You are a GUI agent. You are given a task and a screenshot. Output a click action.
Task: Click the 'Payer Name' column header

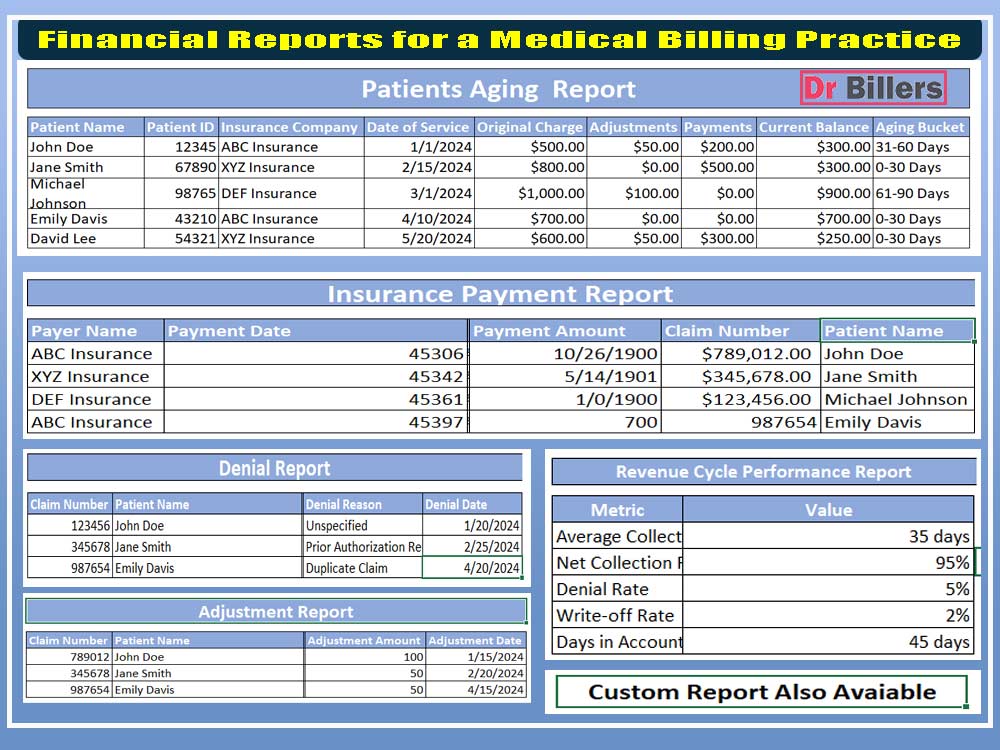tap(96, 330)
